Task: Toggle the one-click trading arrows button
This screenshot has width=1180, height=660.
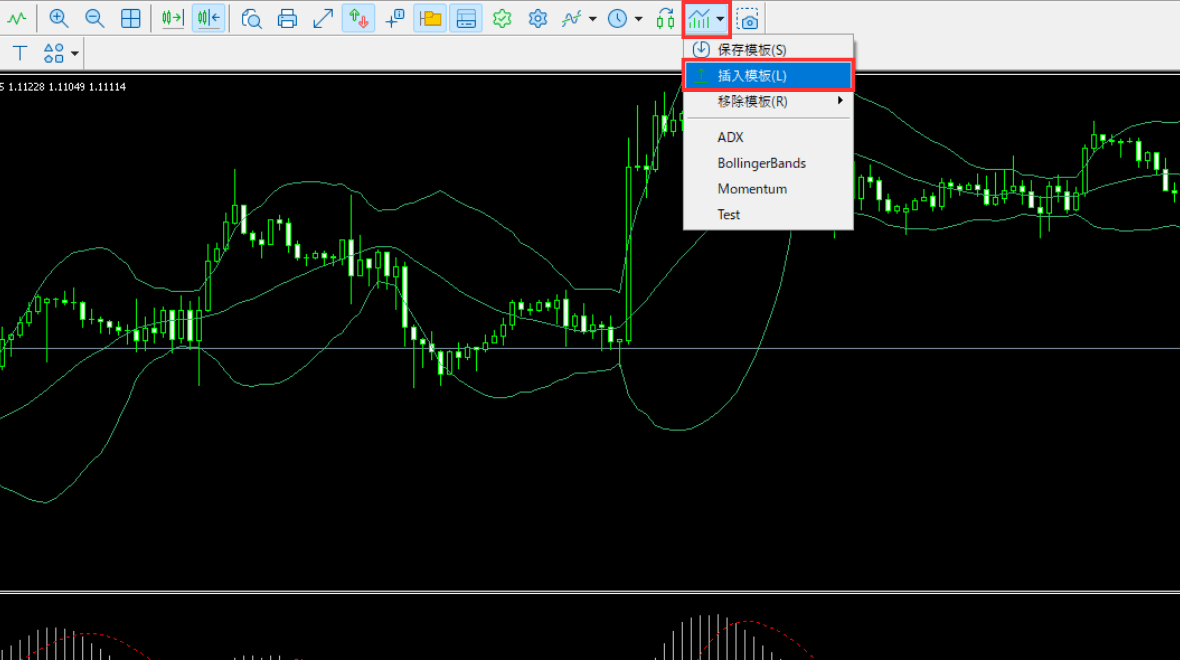Action: [358, 18]
